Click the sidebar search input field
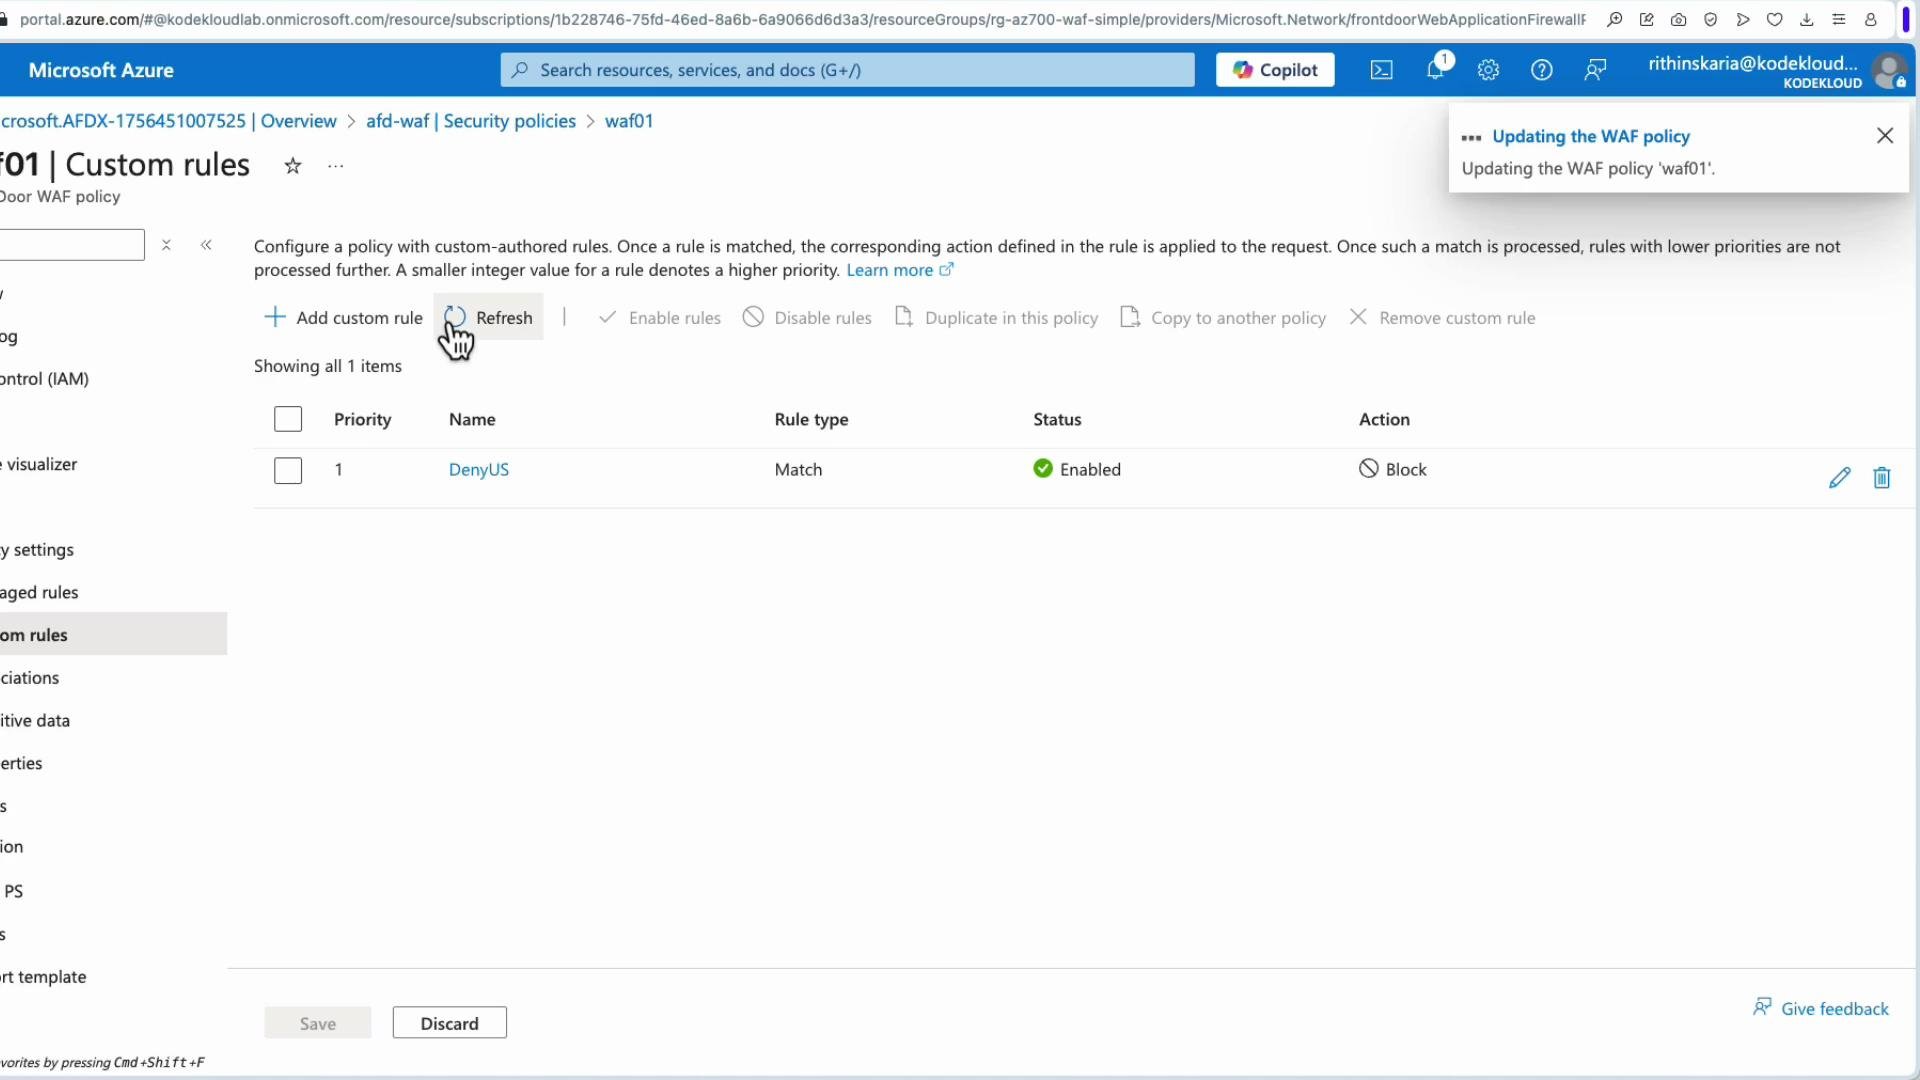The height and width of the screenshot is (1080, 1920). click(72, 245)
